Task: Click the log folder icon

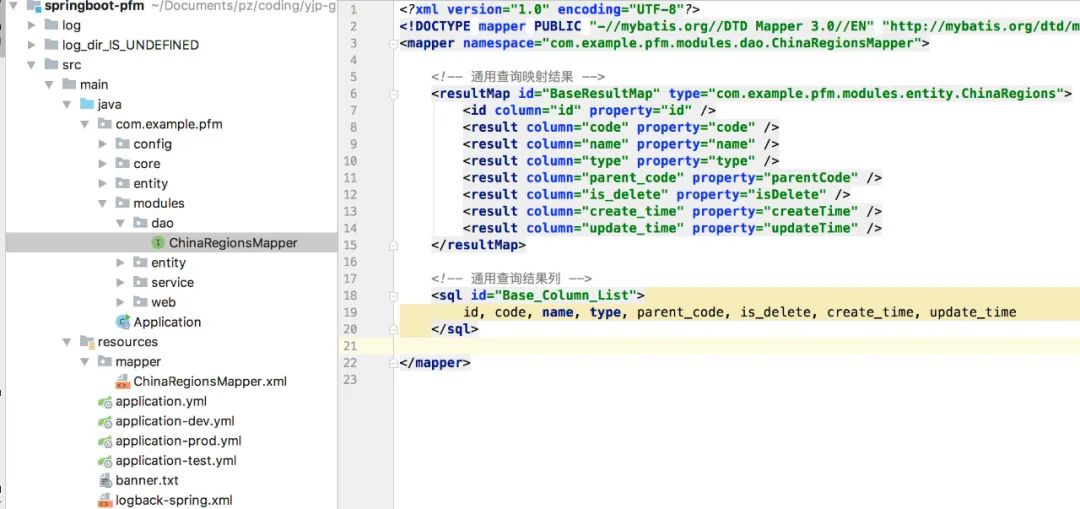Action: click(x=51, y=25)
